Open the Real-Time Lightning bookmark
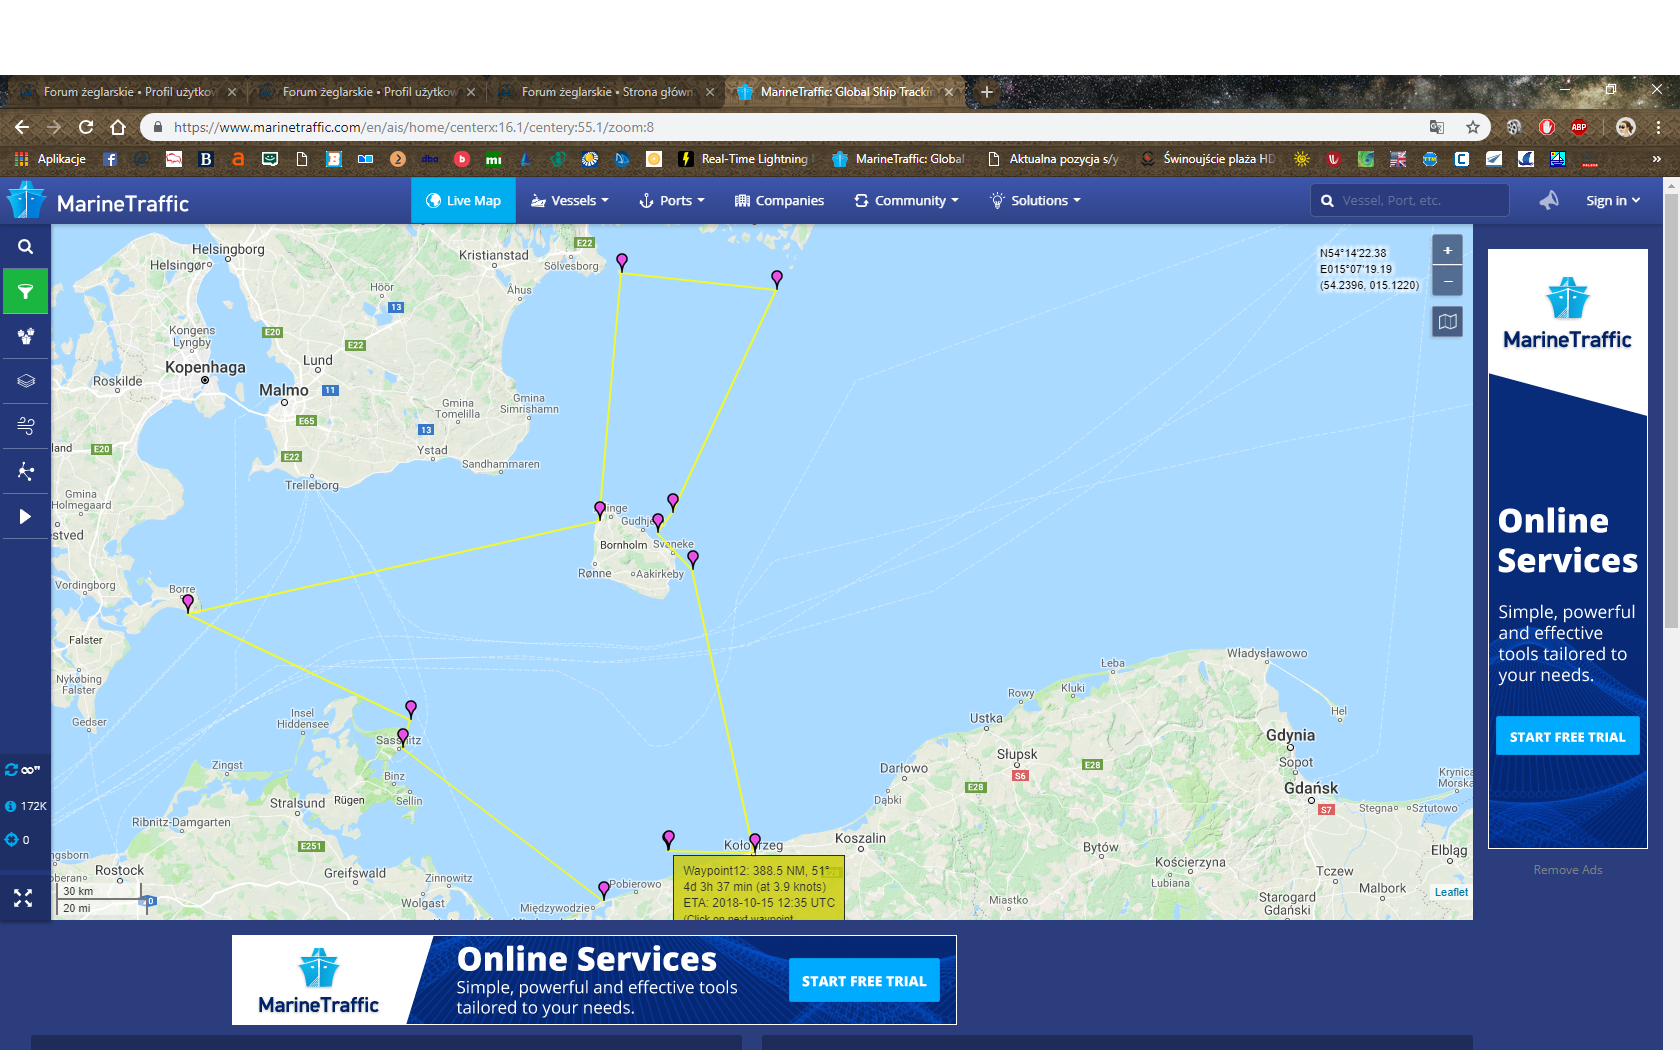 click(x=744, y=159)
